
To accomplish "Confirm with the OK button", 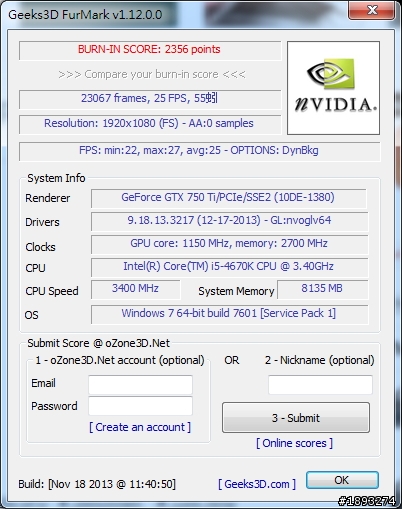I will point(342,480).
